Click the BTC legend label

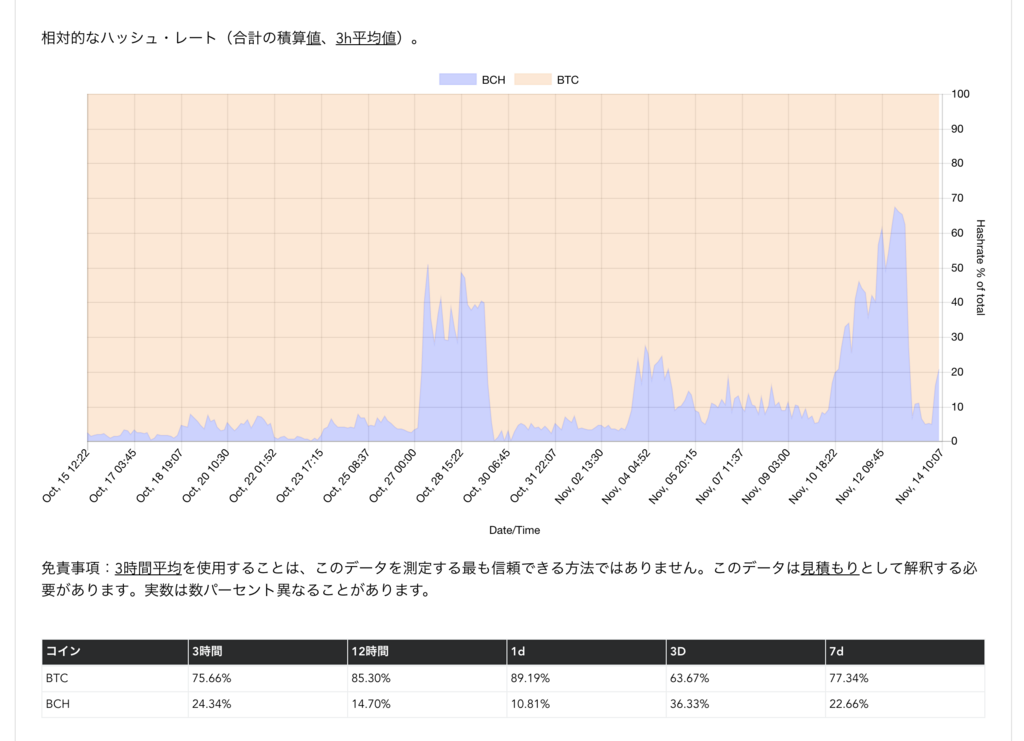568,80
